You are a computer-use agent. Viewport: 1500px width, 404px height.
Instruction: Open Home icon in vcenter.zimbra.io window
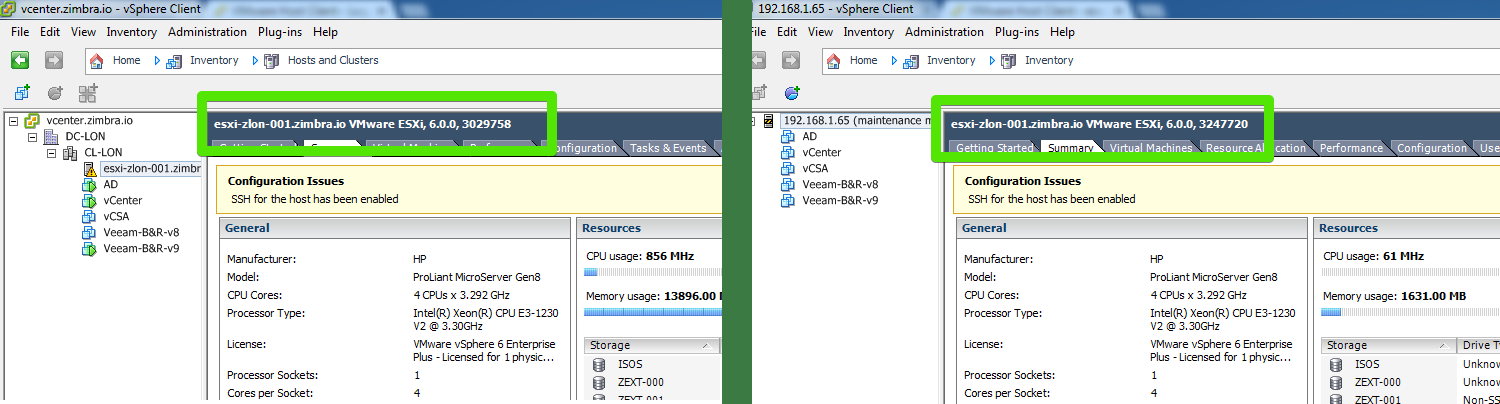[x=96, y=60]
